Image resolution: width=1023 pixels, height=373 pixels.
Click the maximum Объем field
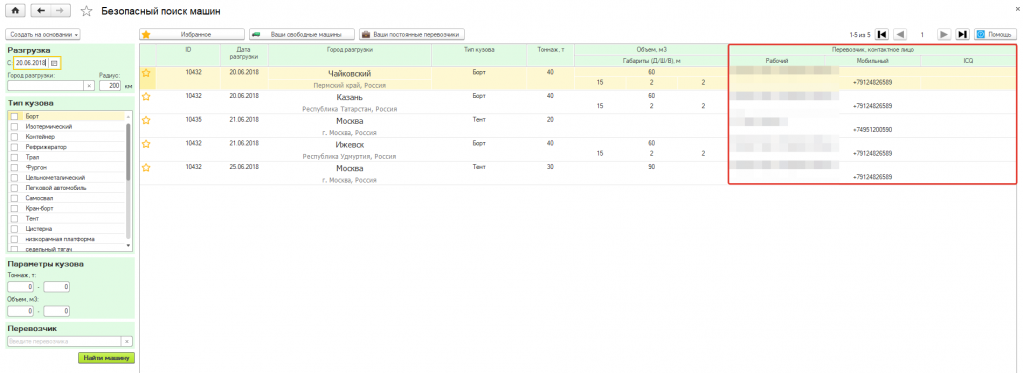[x=57, y=311]
